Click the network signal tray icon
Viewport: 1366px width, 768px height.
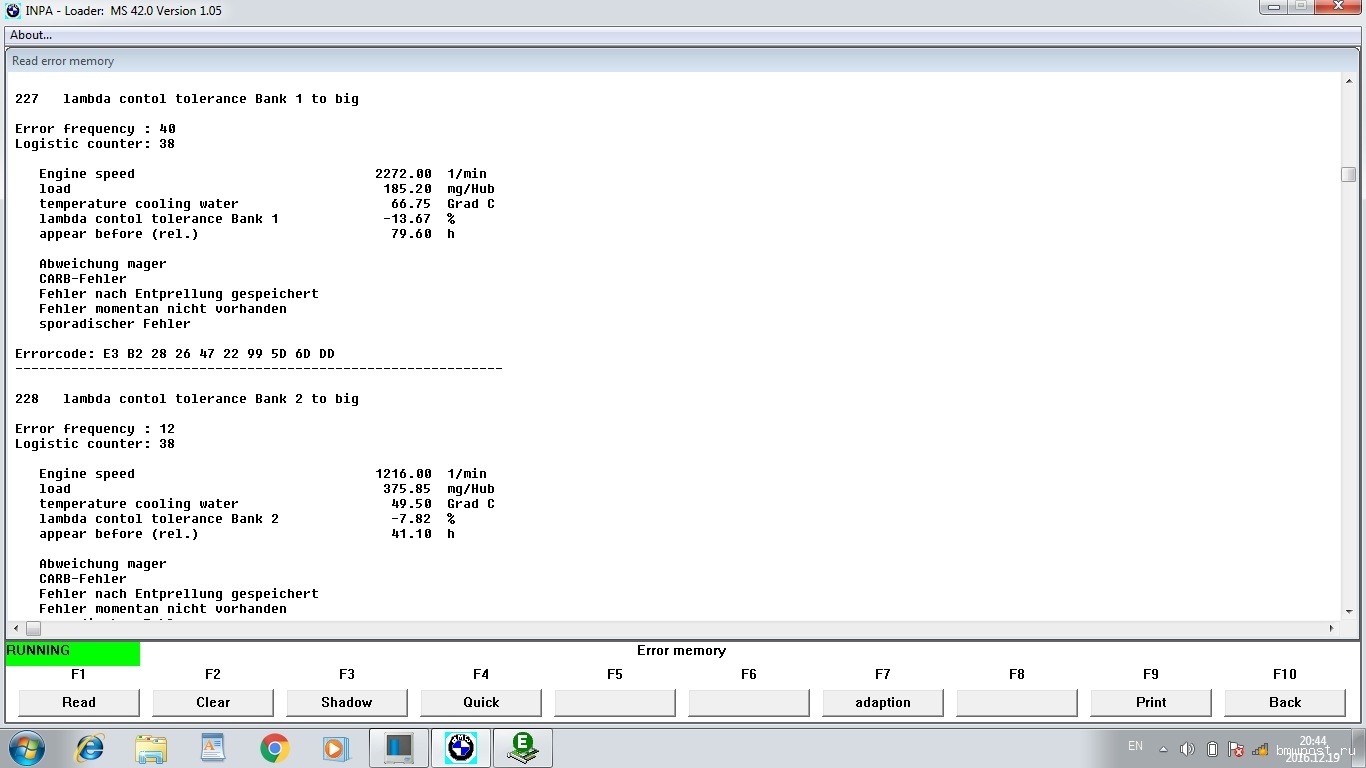[1260, 749]
